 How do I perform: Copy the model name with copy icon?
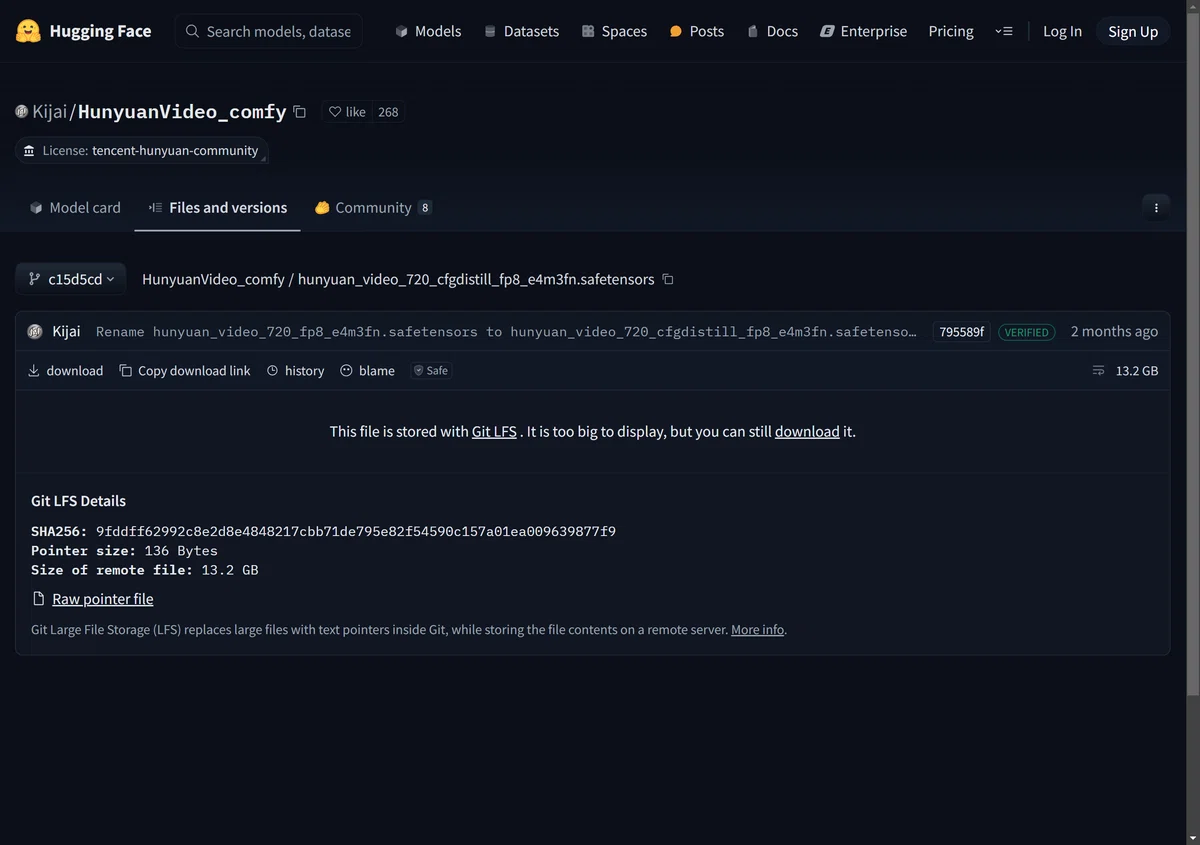tap(300, 112)
